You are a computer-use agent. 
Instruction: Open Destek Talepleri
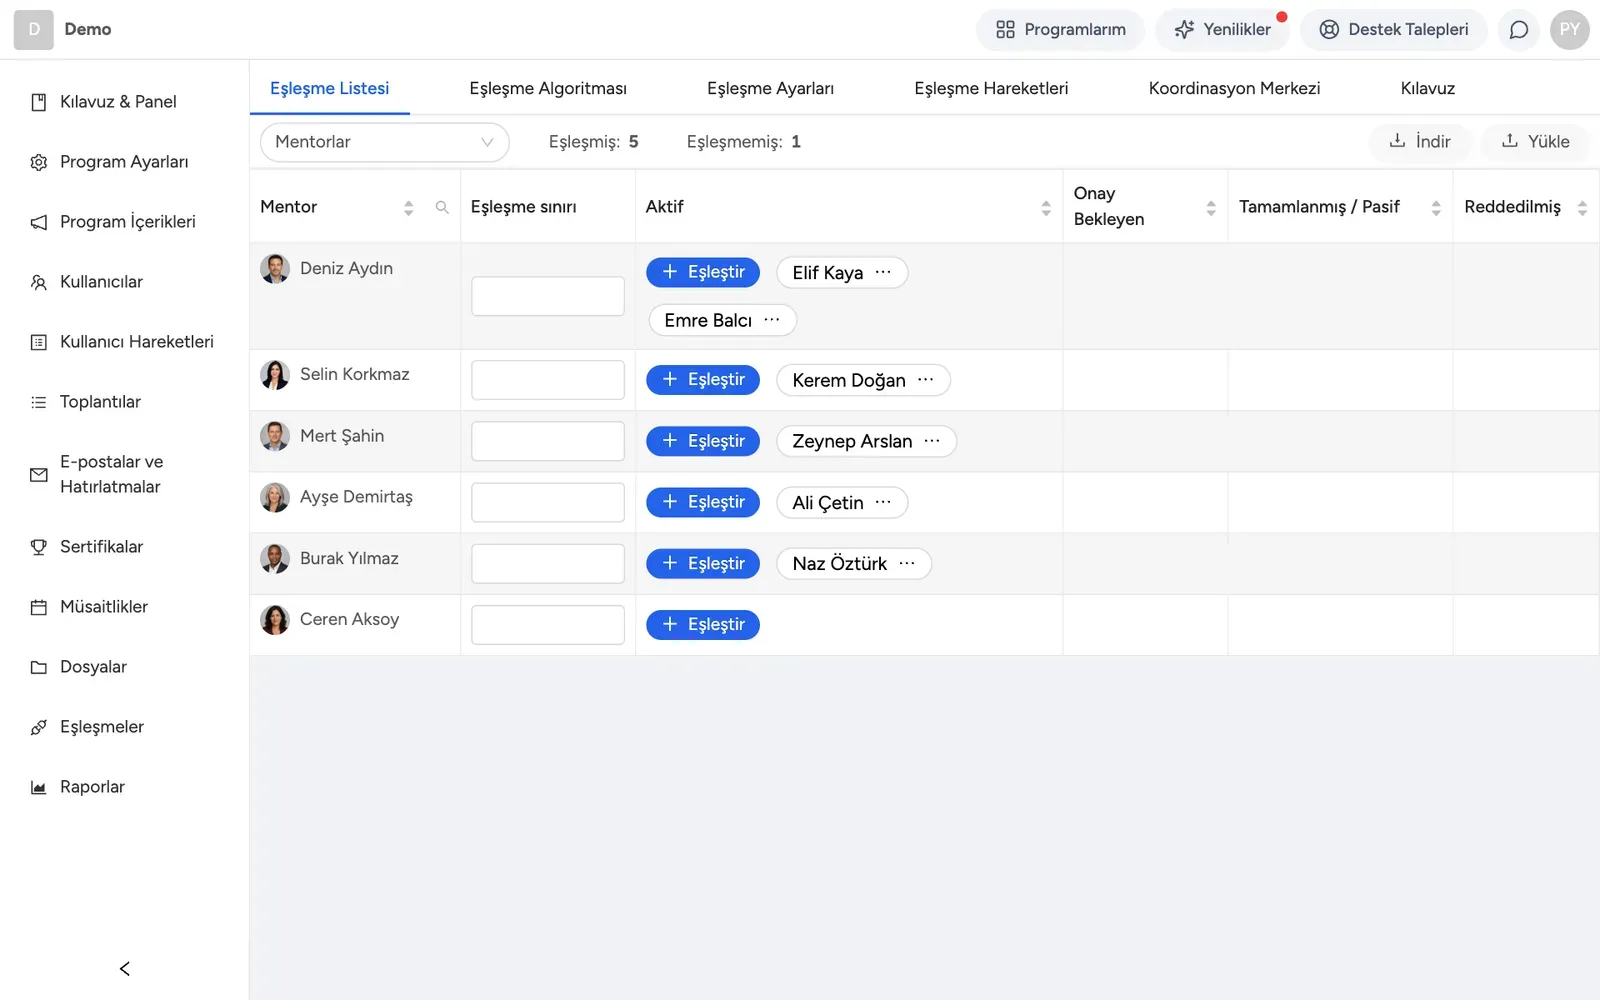pos(1394,30)
